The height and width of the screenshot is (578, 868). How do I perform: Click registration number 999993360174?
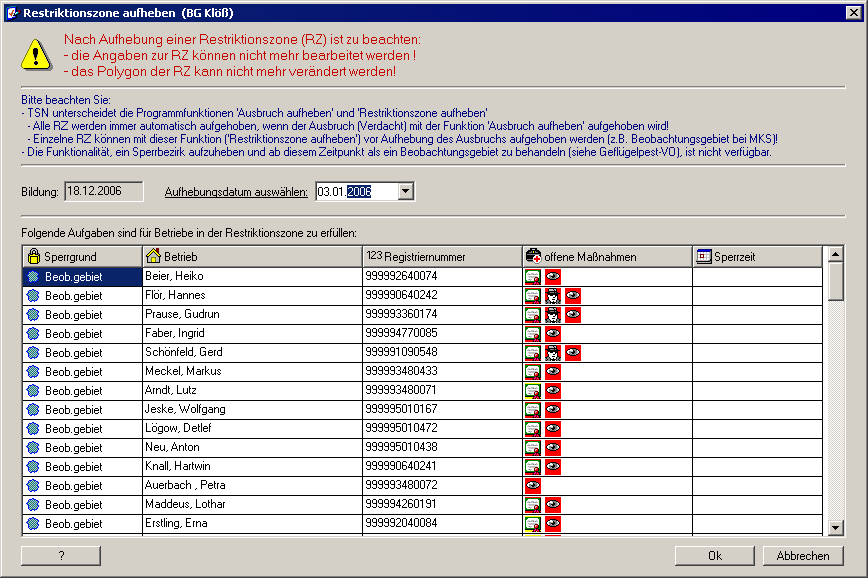point(401,314)
